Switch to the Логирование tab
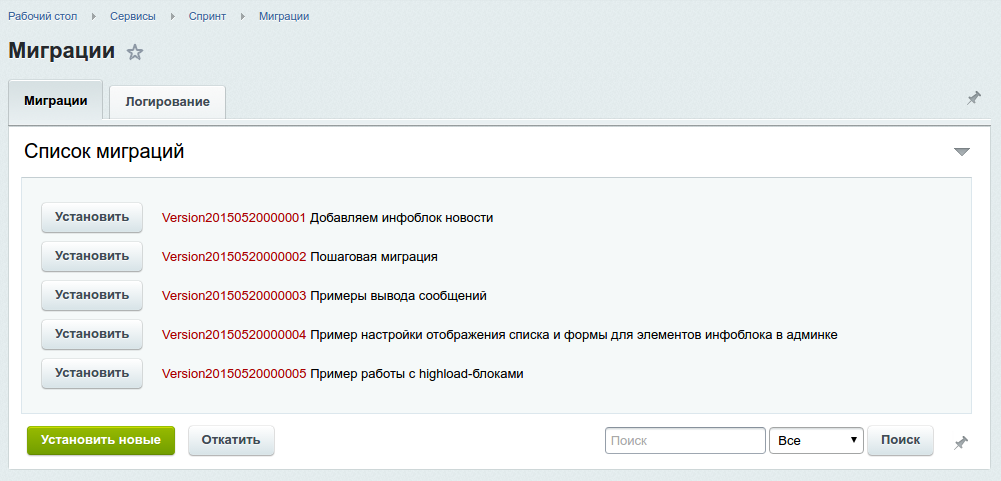1001x481 pixels. point(167,102)
